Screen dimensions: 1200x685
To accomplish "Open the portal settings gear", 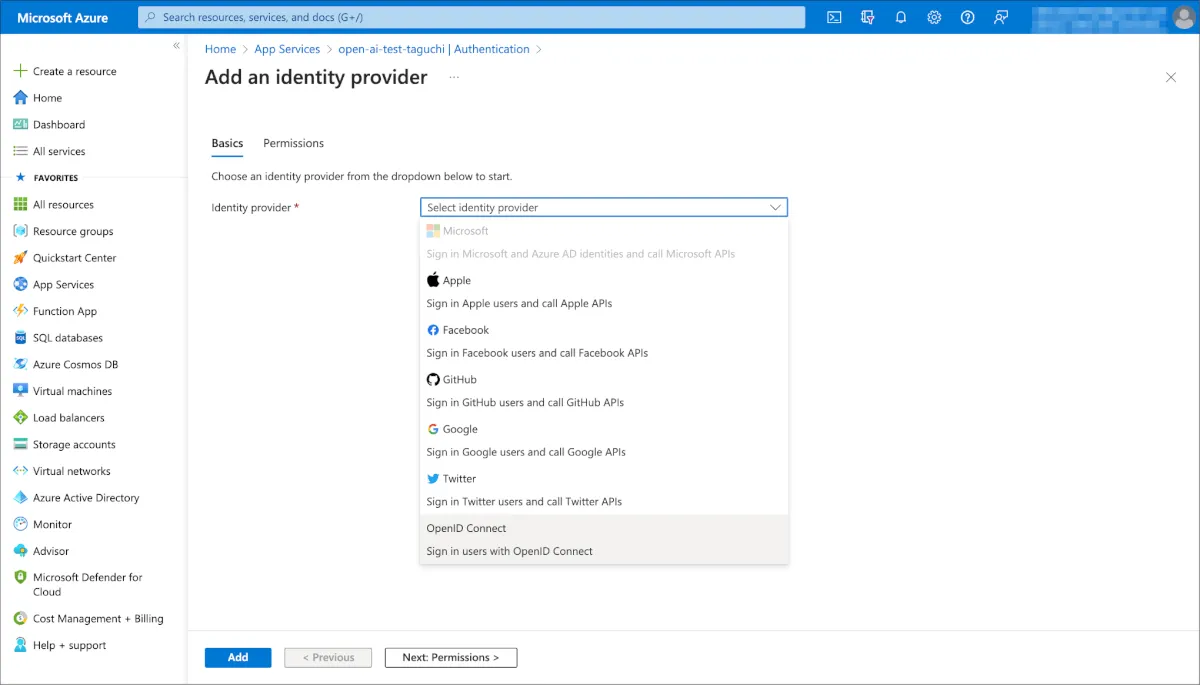I will (934, 17).
